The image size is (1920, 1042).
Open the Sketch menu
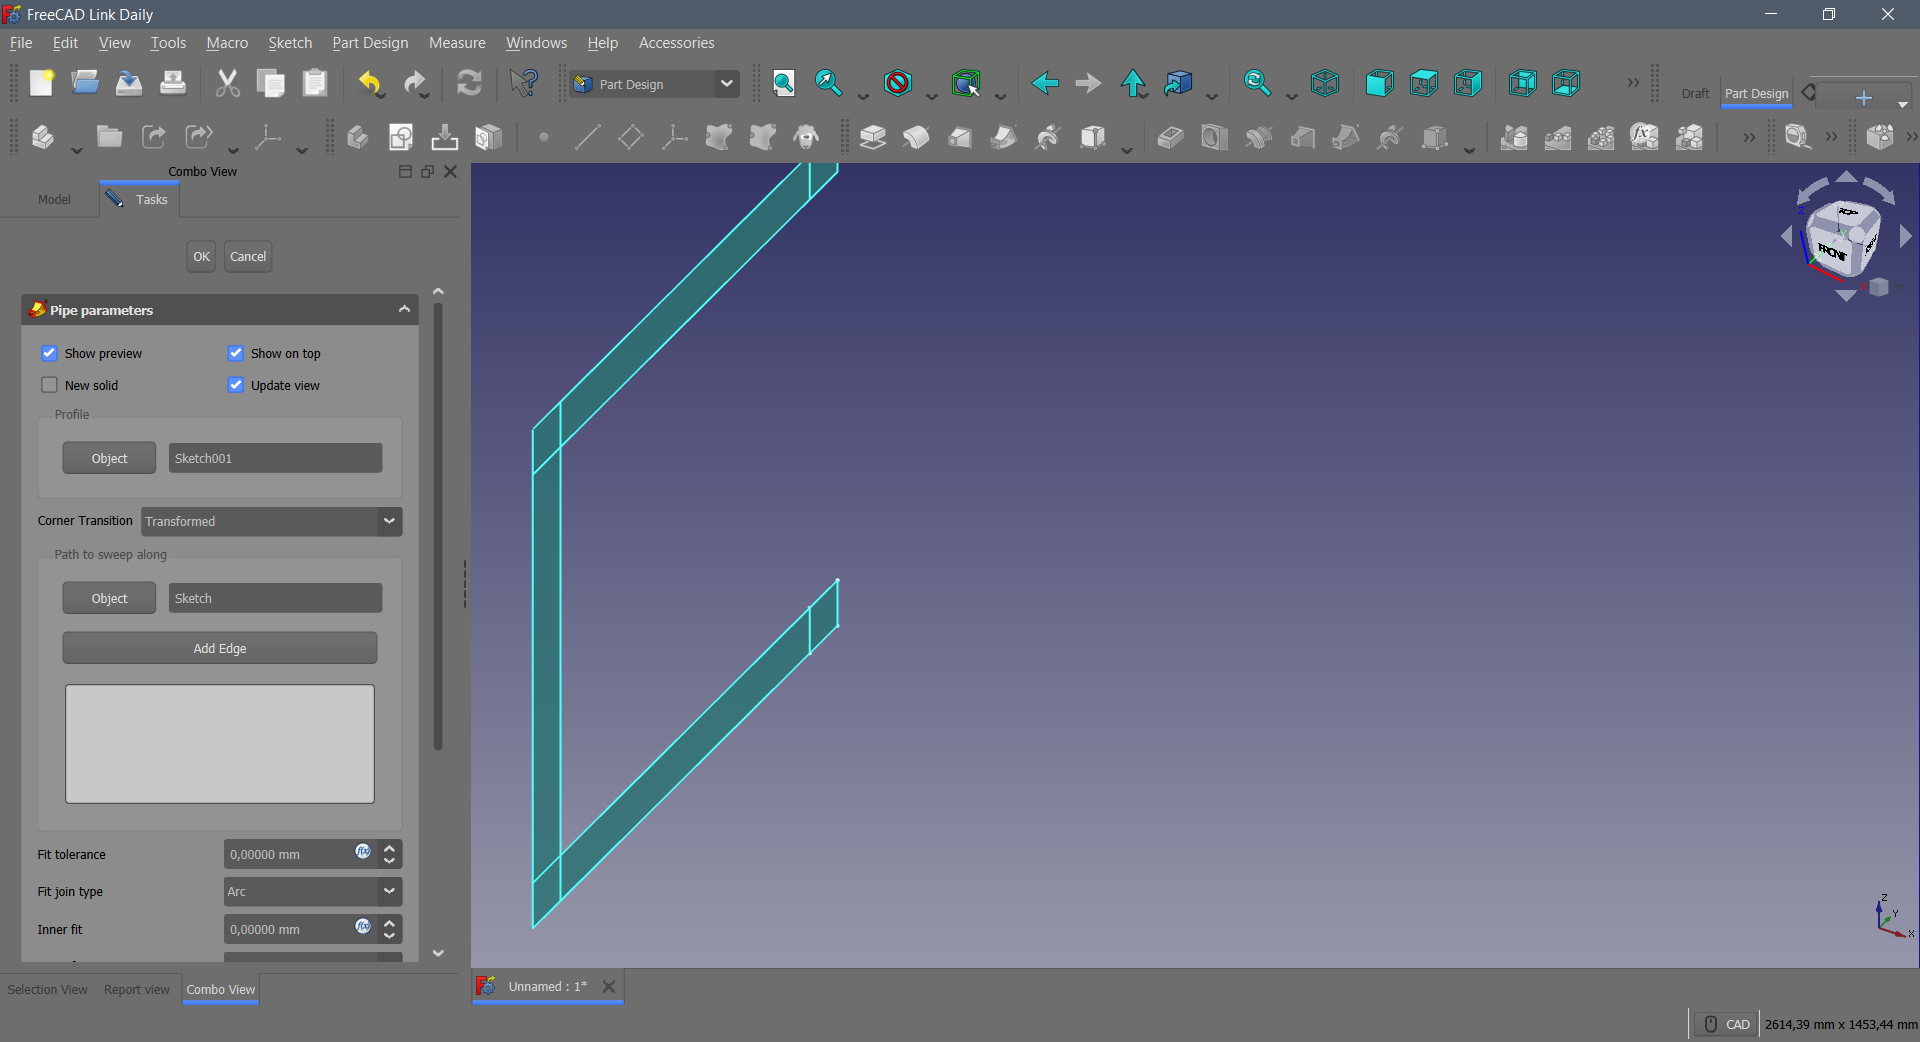tap(290, 43)
